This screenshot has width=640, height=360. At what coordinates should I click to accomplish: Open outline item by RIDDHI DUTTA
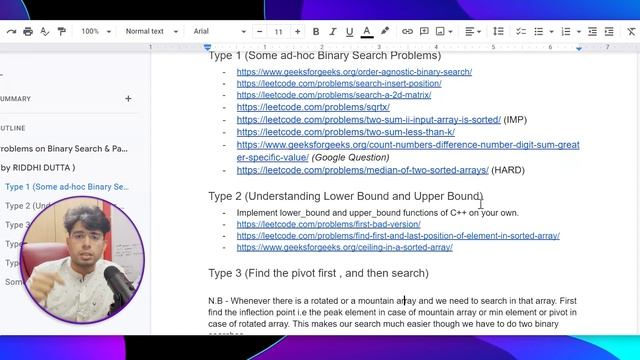pos(38,168)
